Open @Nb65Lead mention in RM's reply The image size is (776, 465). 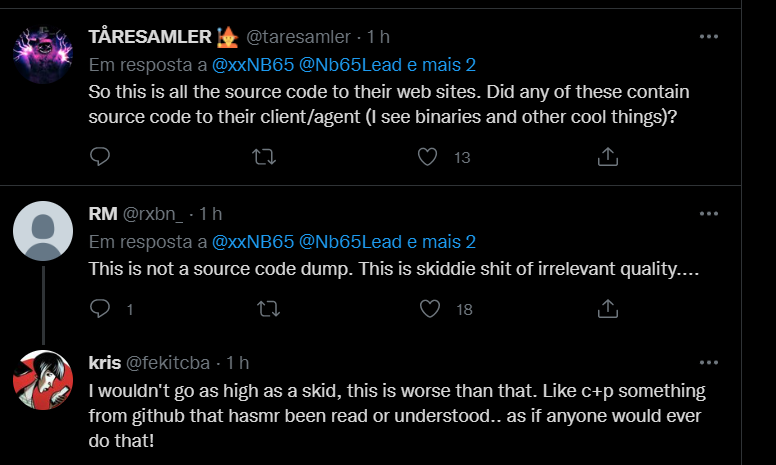tap(344, 241)
